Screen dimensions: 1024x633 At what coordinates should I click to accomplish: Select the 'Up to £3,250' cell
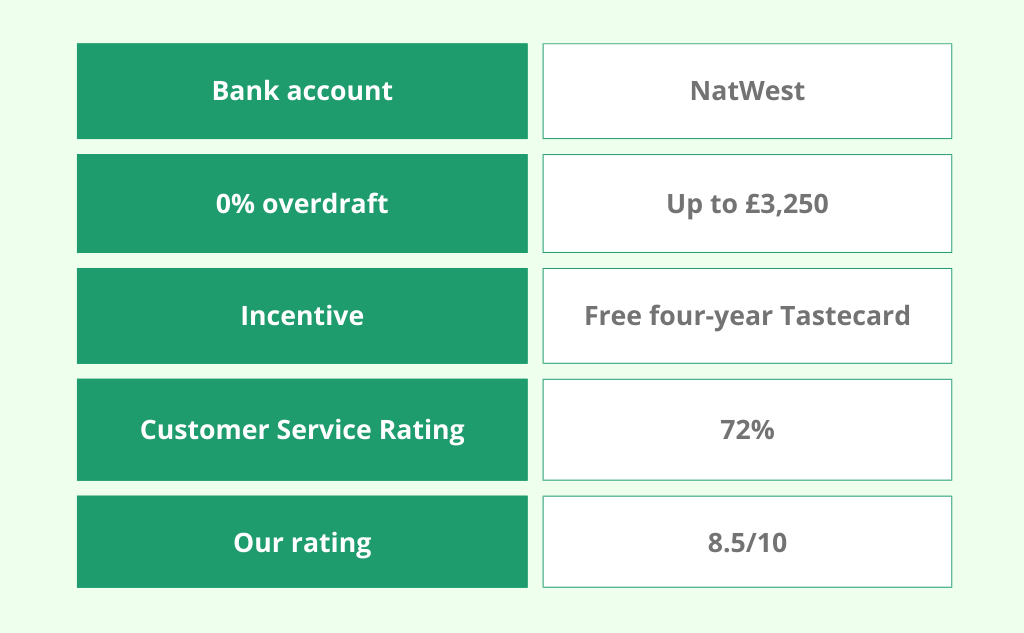747,204
